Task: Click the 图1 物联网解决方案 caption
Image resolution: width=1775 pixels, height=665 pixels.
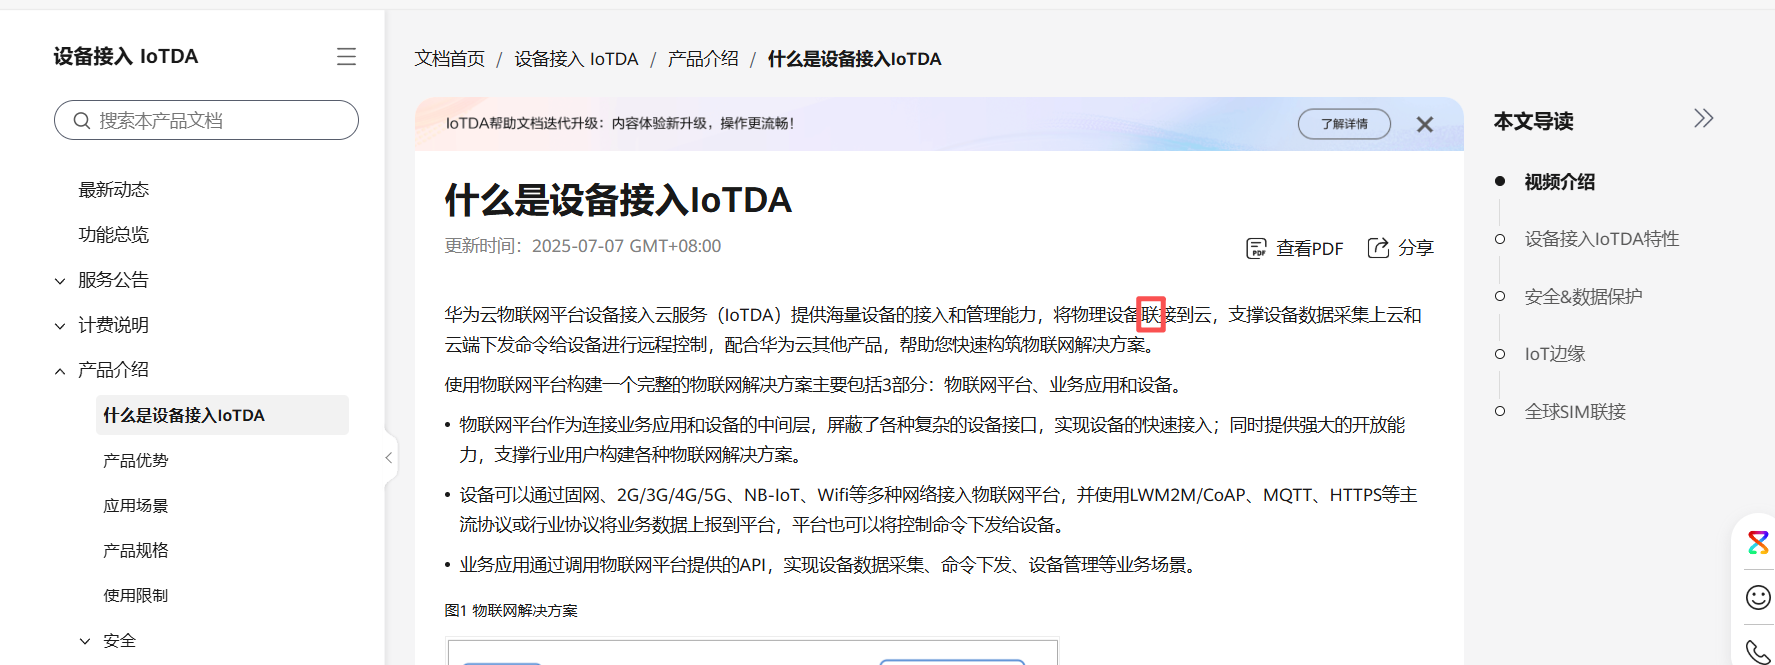Action: click(x=511, y=610)
